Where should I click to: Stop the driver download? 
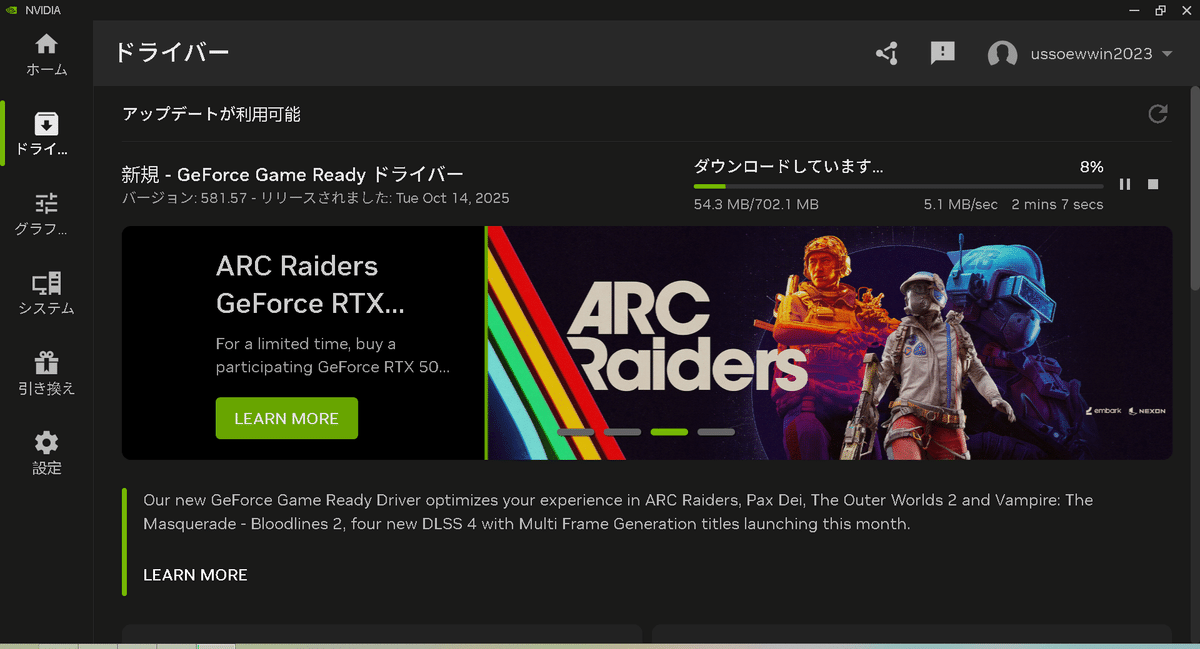click(x=1153, y=184)
